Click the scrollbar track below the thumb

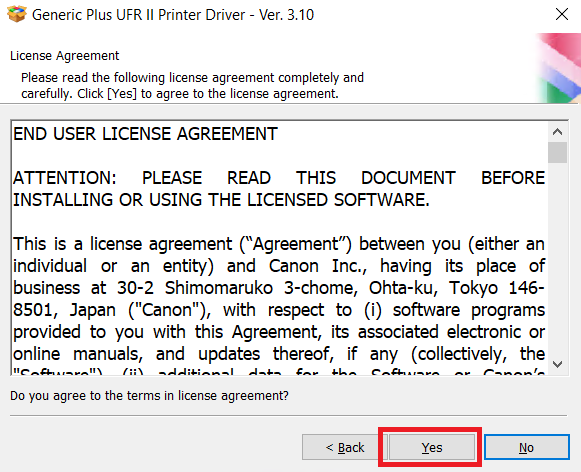pyautogui.click(x=557, y=259)
